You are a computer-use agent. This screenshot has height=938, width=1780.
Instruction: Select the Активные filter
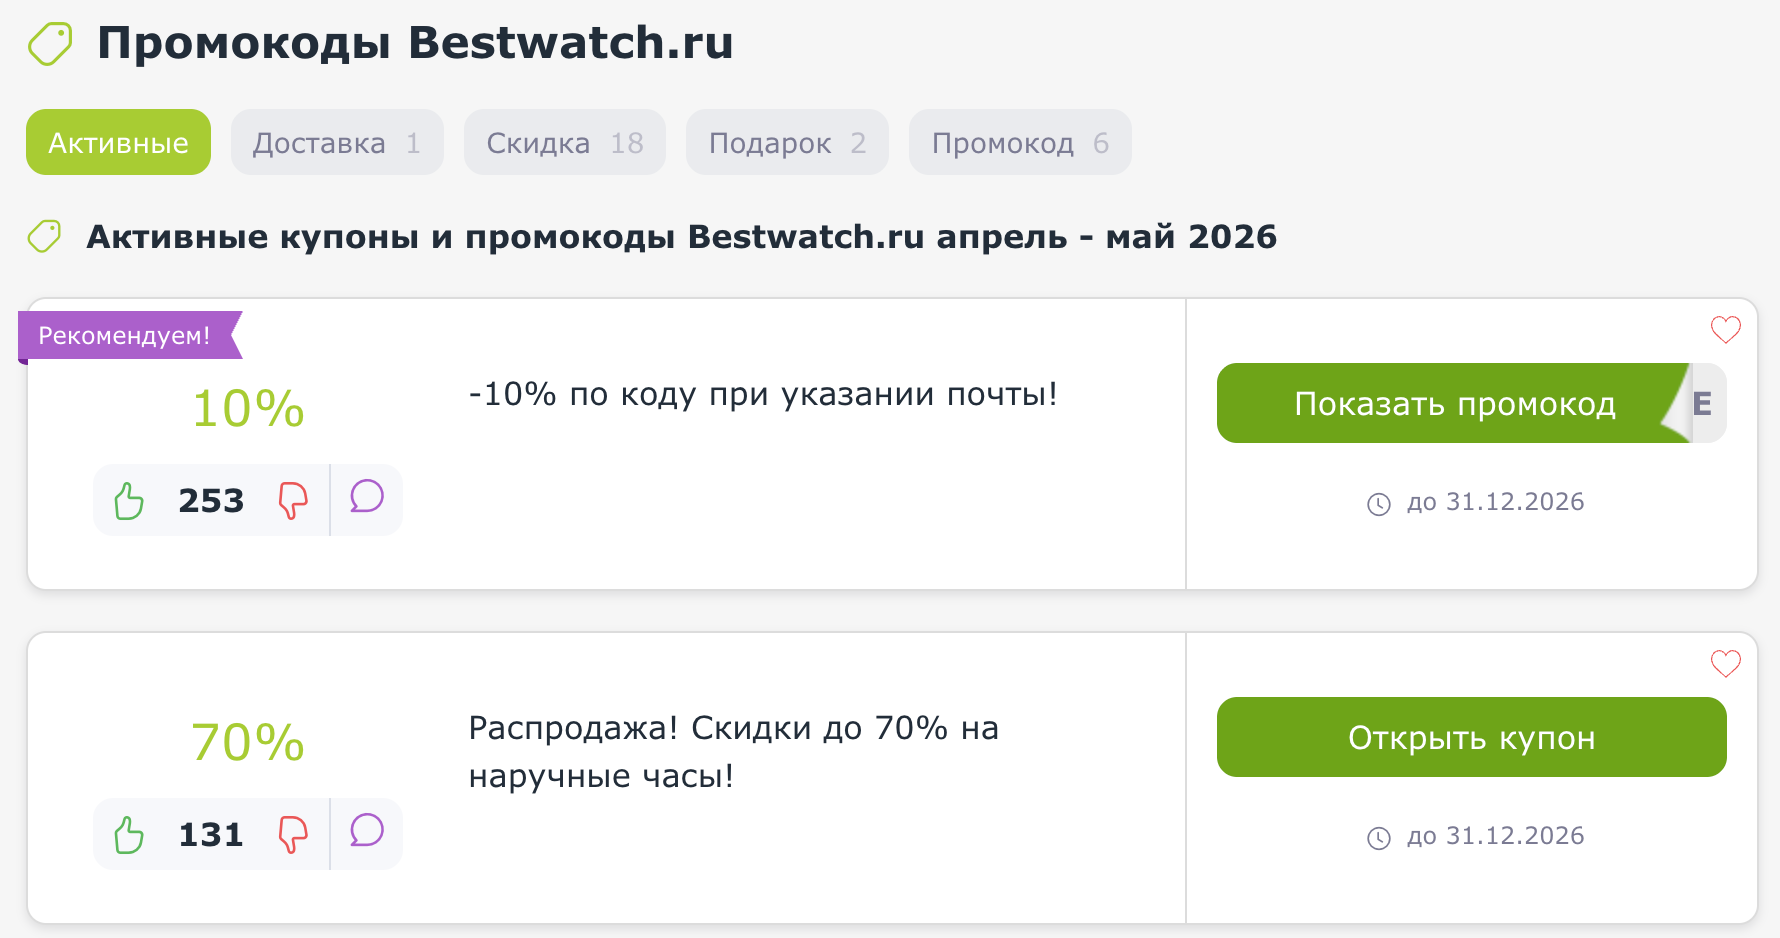tap(118, 142)
